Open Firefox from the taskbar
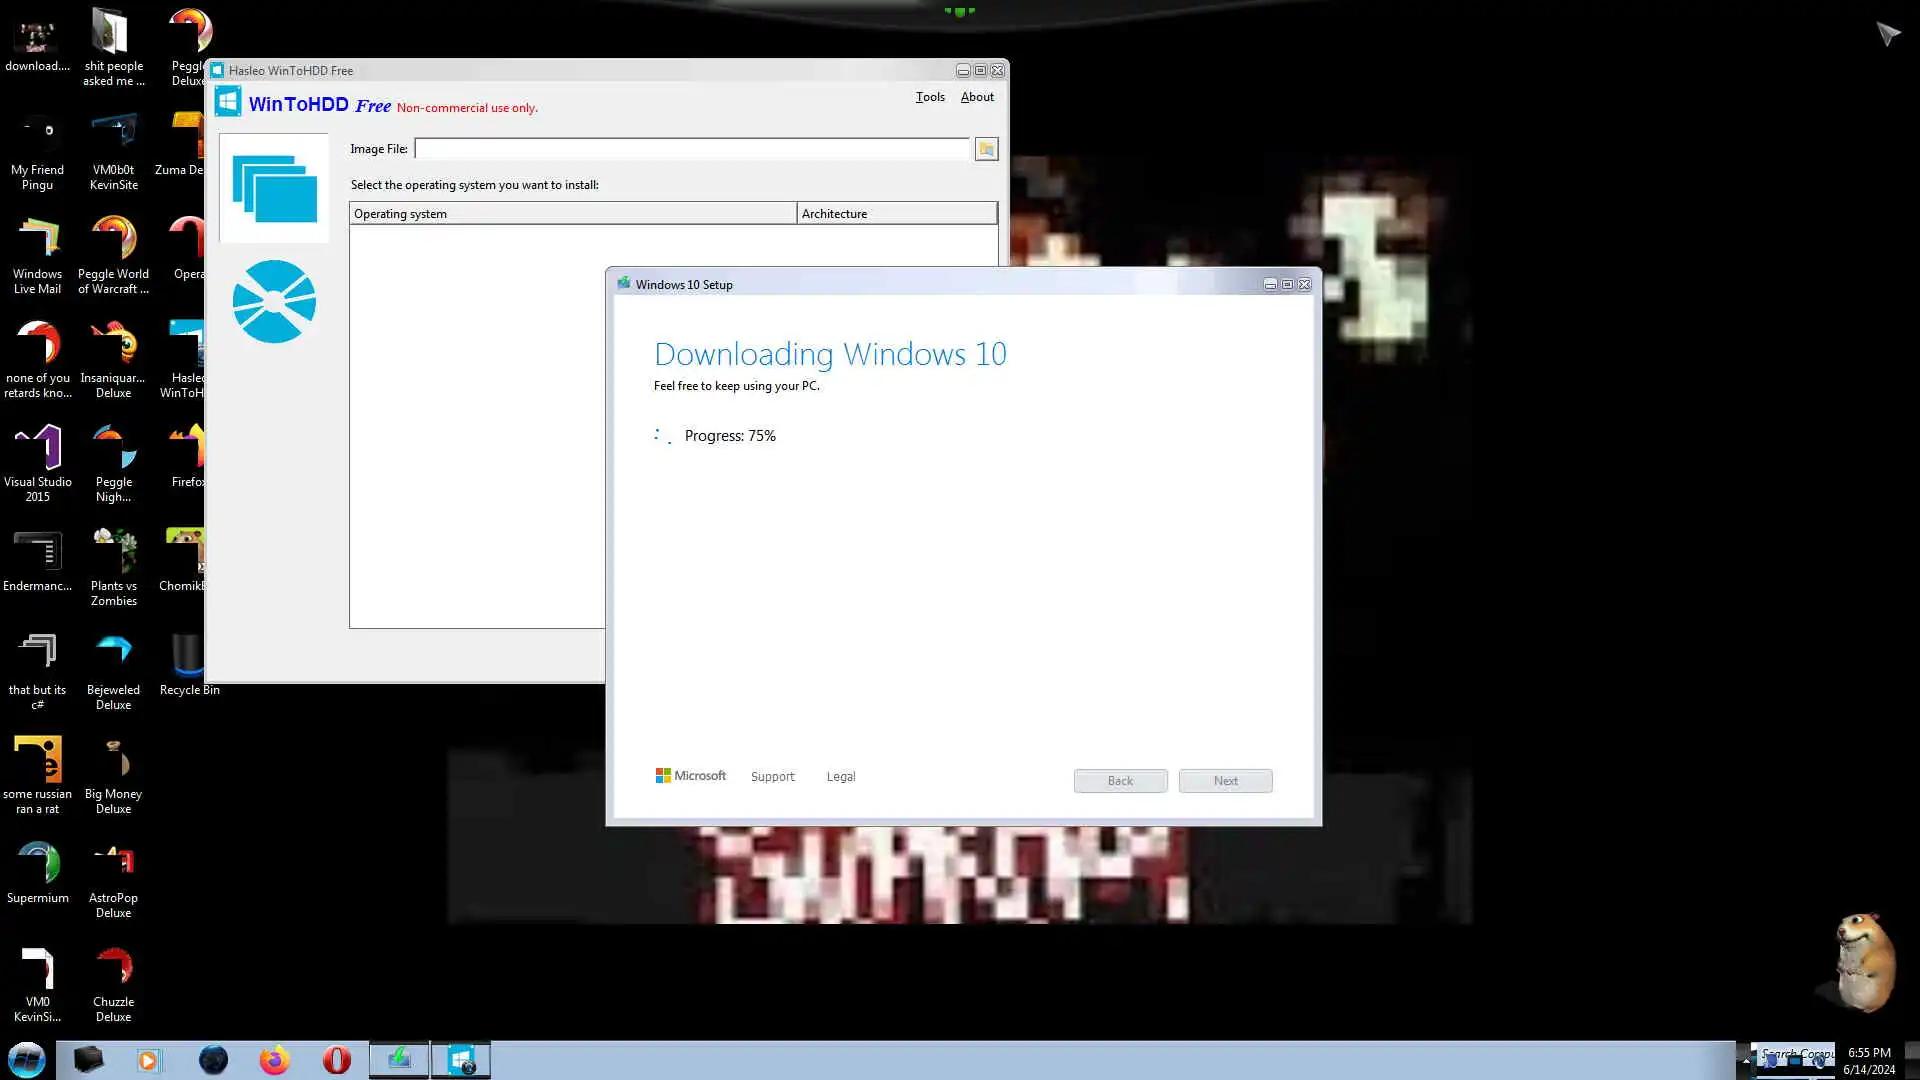This screenshot has width=1920, height=1080. [x=274, y=1060]
